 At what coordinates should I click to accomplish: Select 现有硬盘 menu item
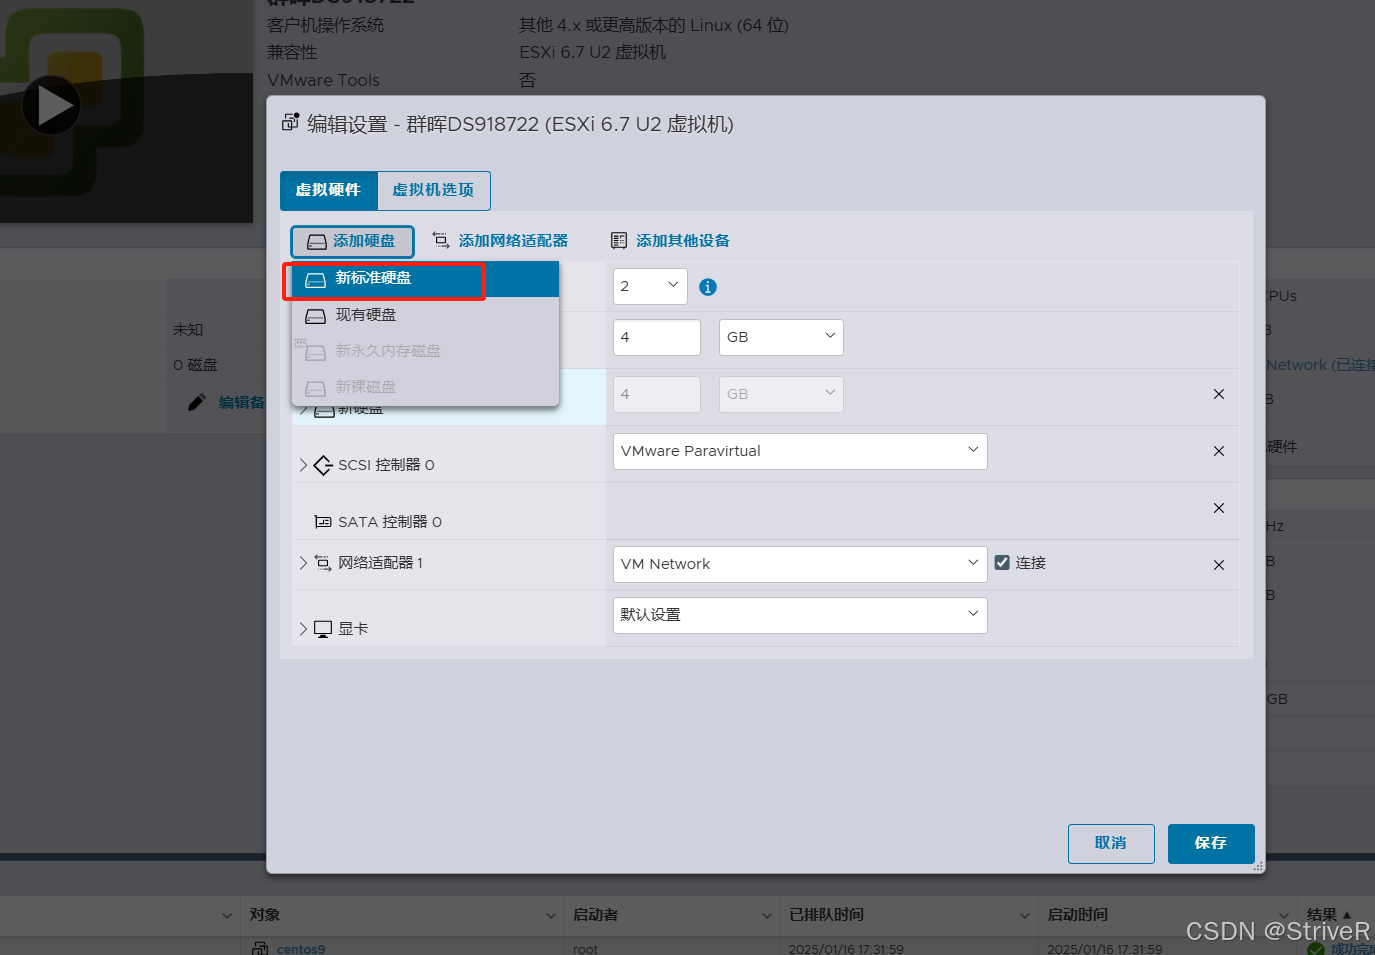(x=425, y=315)
